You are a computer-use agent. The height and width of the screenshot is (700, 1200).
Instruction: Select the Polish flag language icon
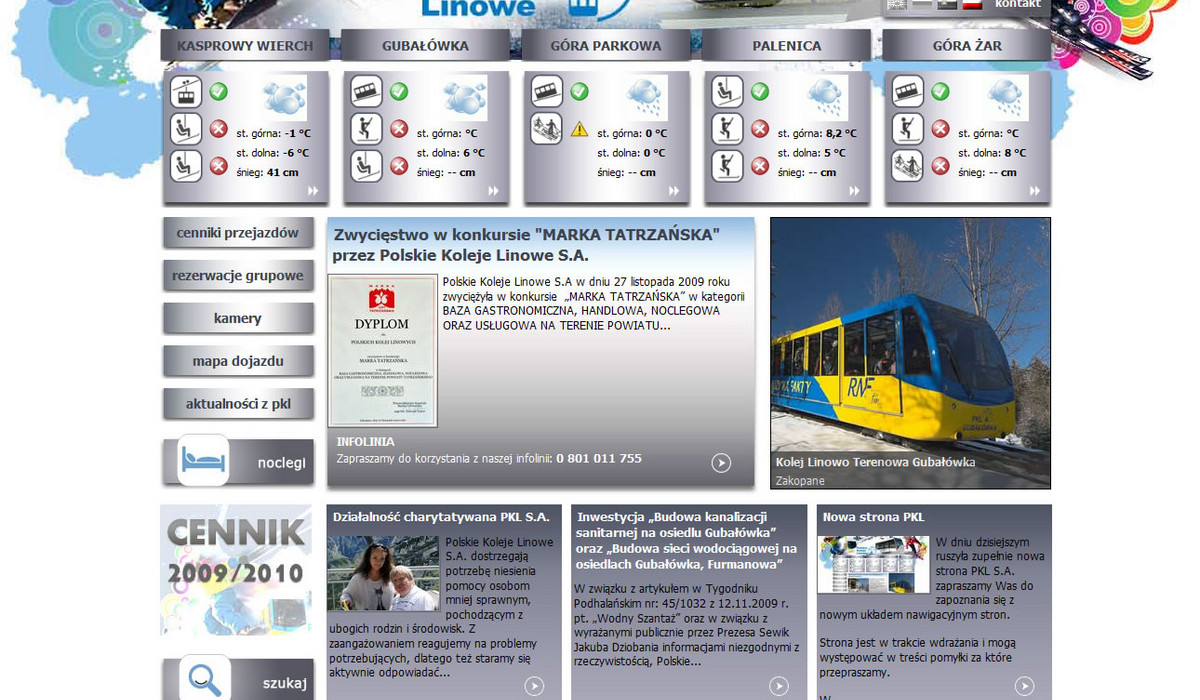coord(970,4)
